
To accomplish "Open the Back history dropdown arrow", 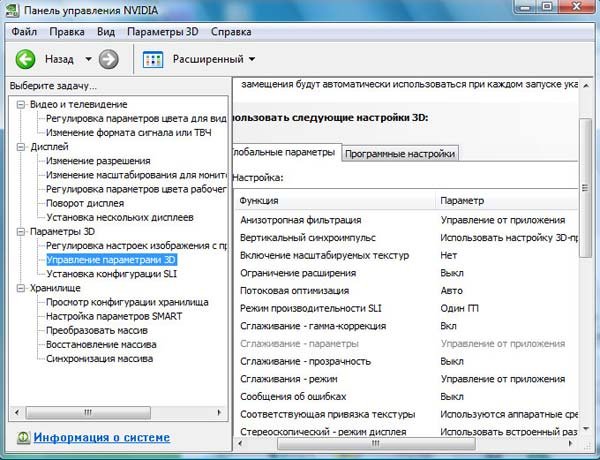I will tap(88, 60).
